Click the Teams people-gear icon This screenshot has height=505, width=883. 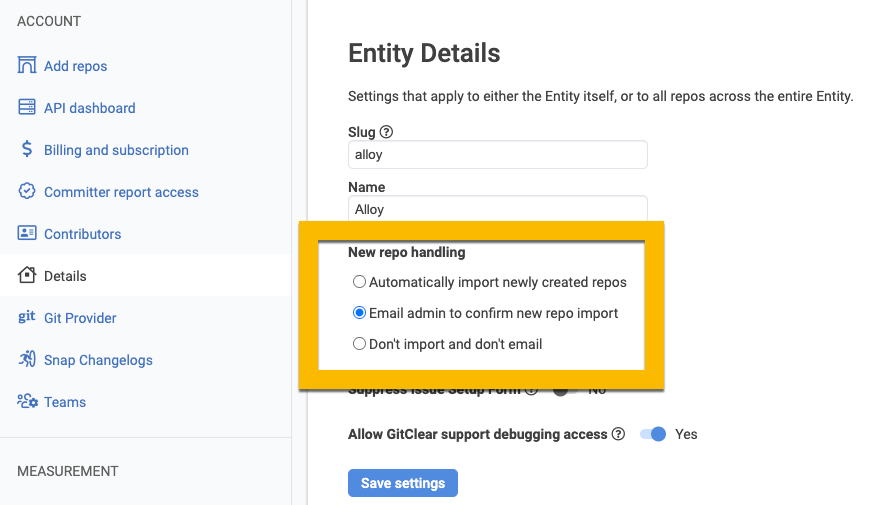point(27,402)
